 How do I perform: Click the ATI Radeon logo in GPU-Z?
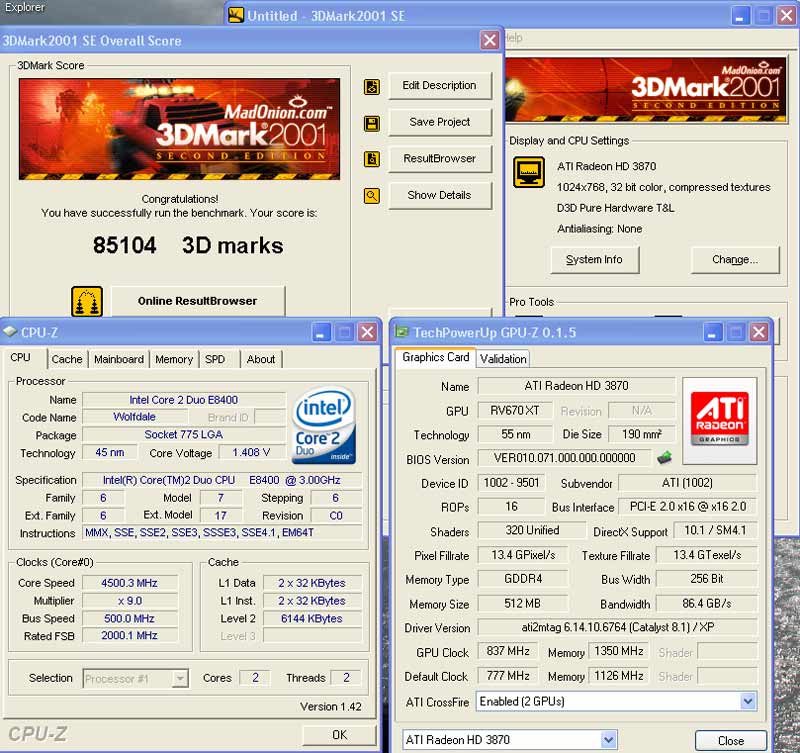click(719, 419)
